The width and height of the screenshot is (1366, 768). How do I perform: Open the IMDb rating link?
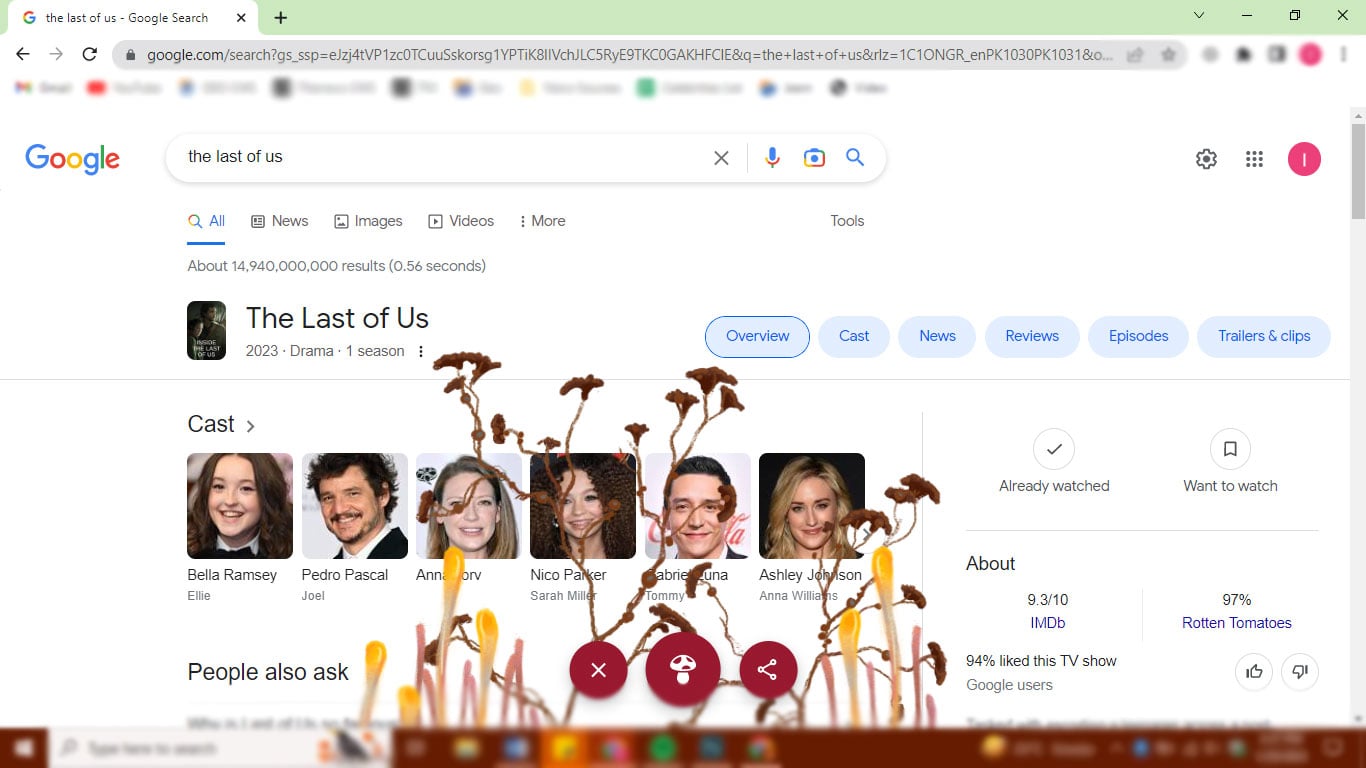coord(1047,622)
